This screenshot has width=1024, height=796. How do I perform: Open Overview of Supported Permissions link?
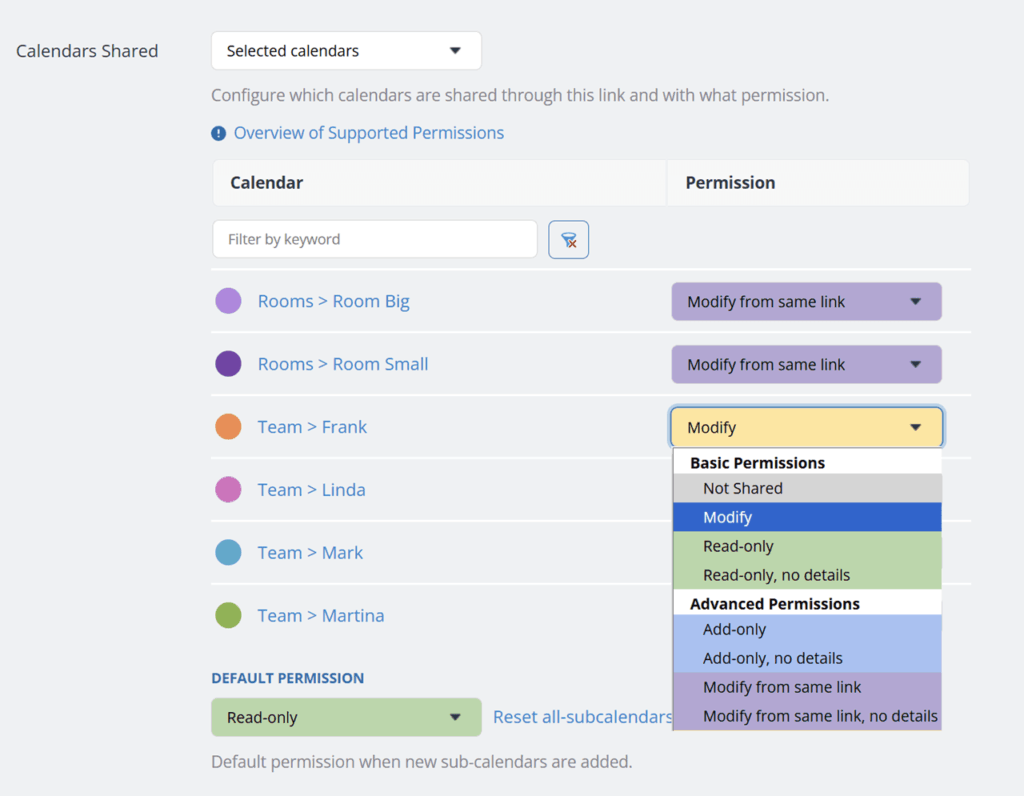(x=368, y=132)
